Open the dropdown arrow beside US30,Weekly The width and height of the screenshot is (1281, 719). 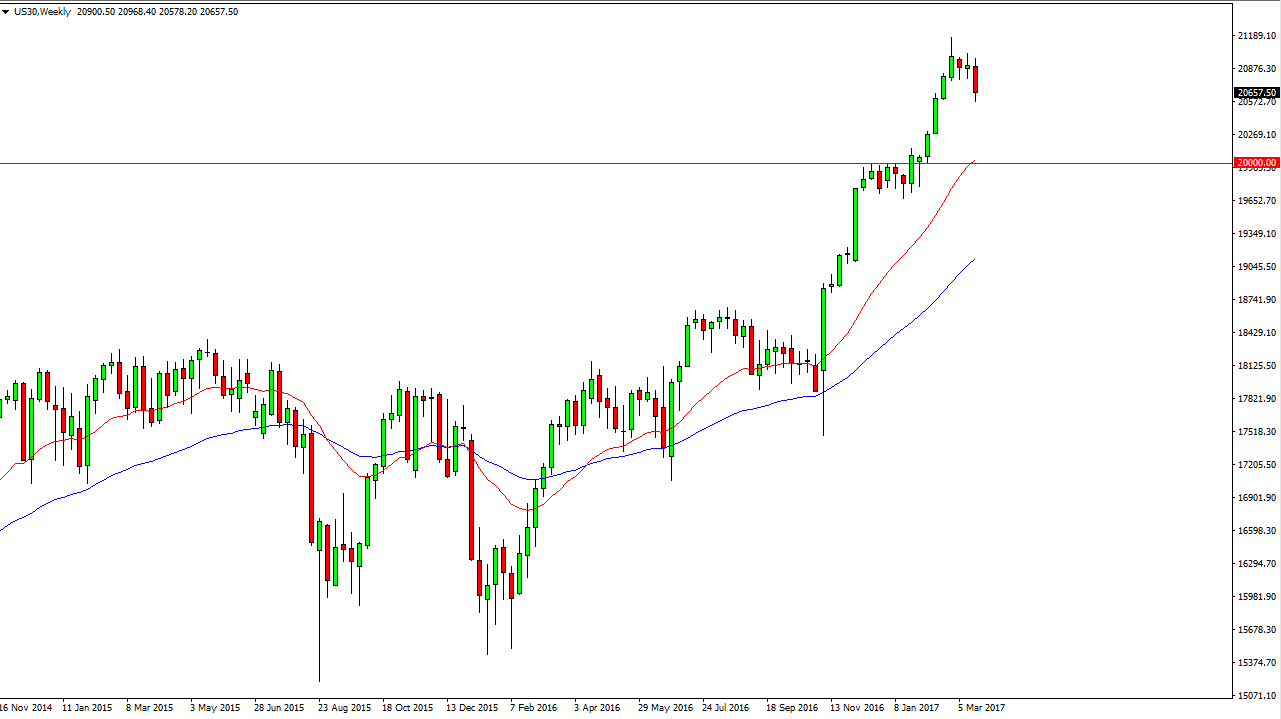tap(7, 12)
